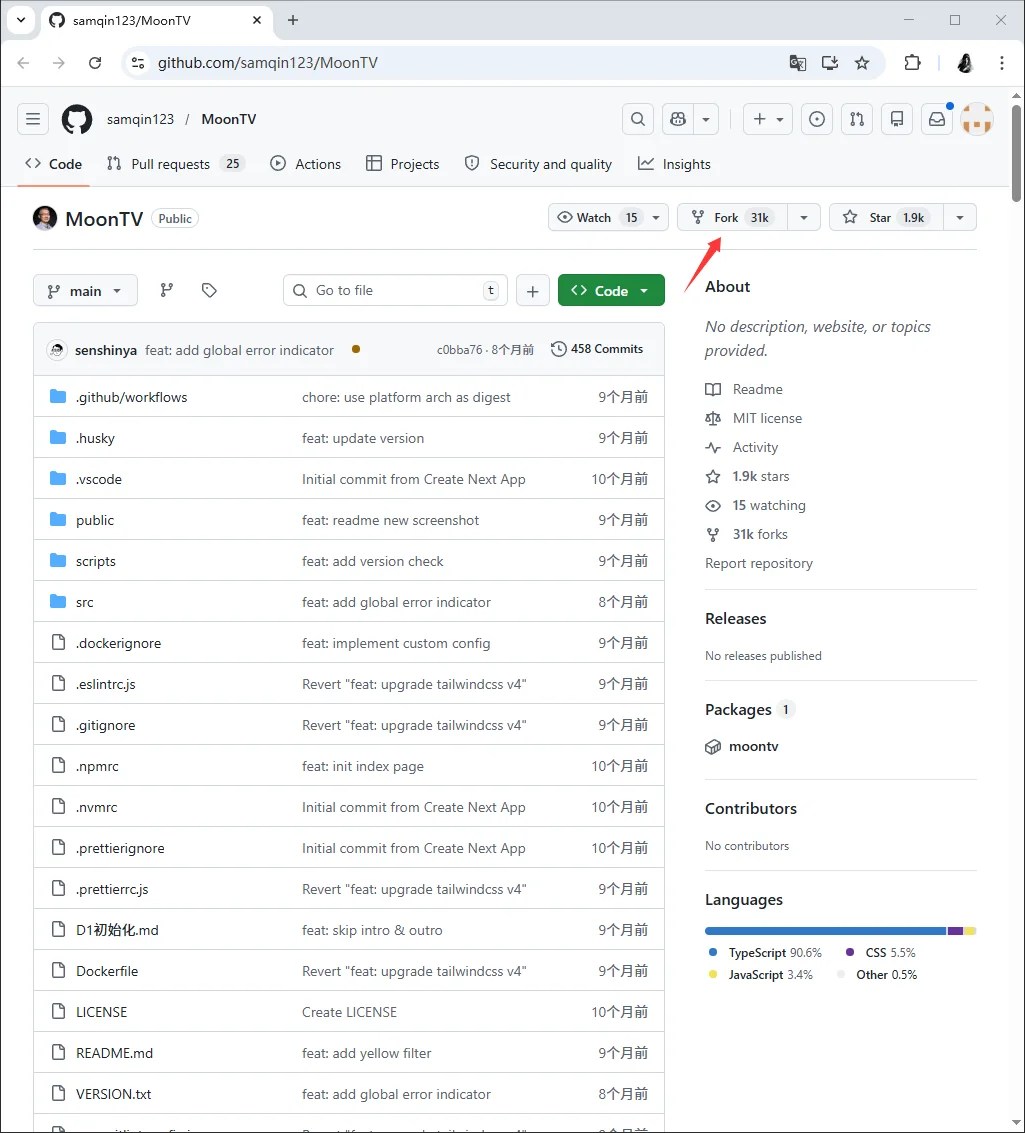This screenshot has width=1025, height=1133.
Task: Open Chrome profile avatar icon
Action: coord(965,63)
